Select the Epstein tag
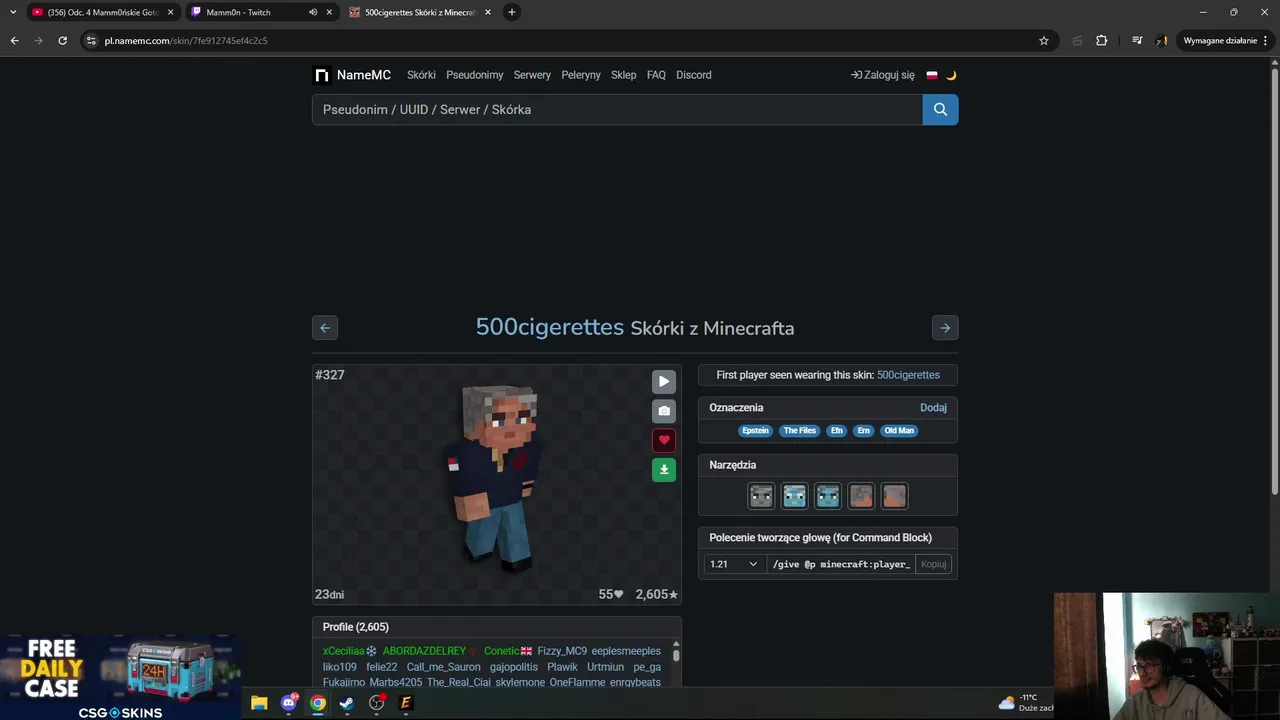The image size is (1280, 720). click(x=756, y=431)
